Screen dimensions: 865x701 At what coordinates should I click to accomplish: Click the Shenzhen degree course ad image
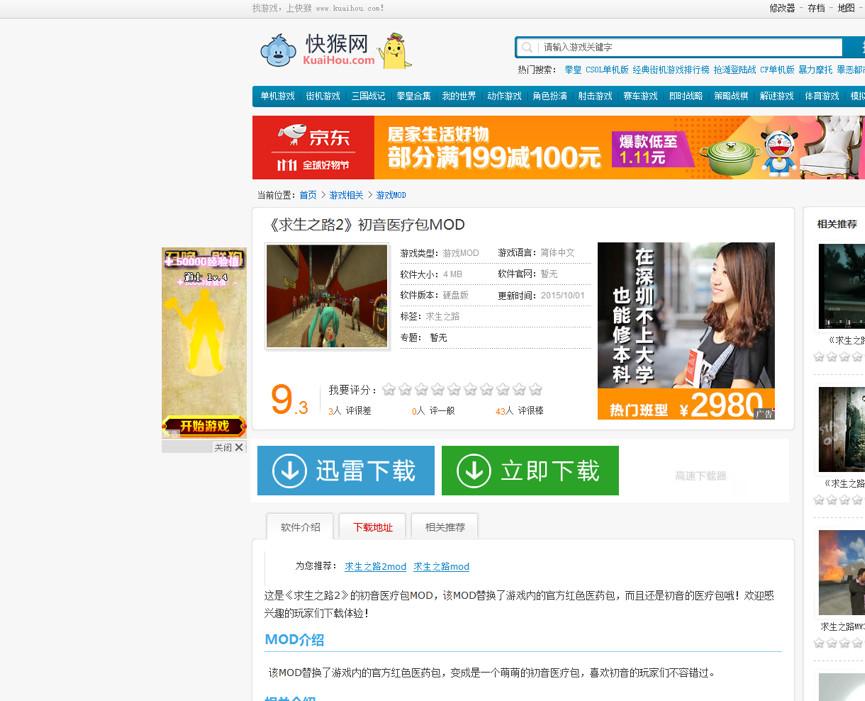click(x=686, y=331)
